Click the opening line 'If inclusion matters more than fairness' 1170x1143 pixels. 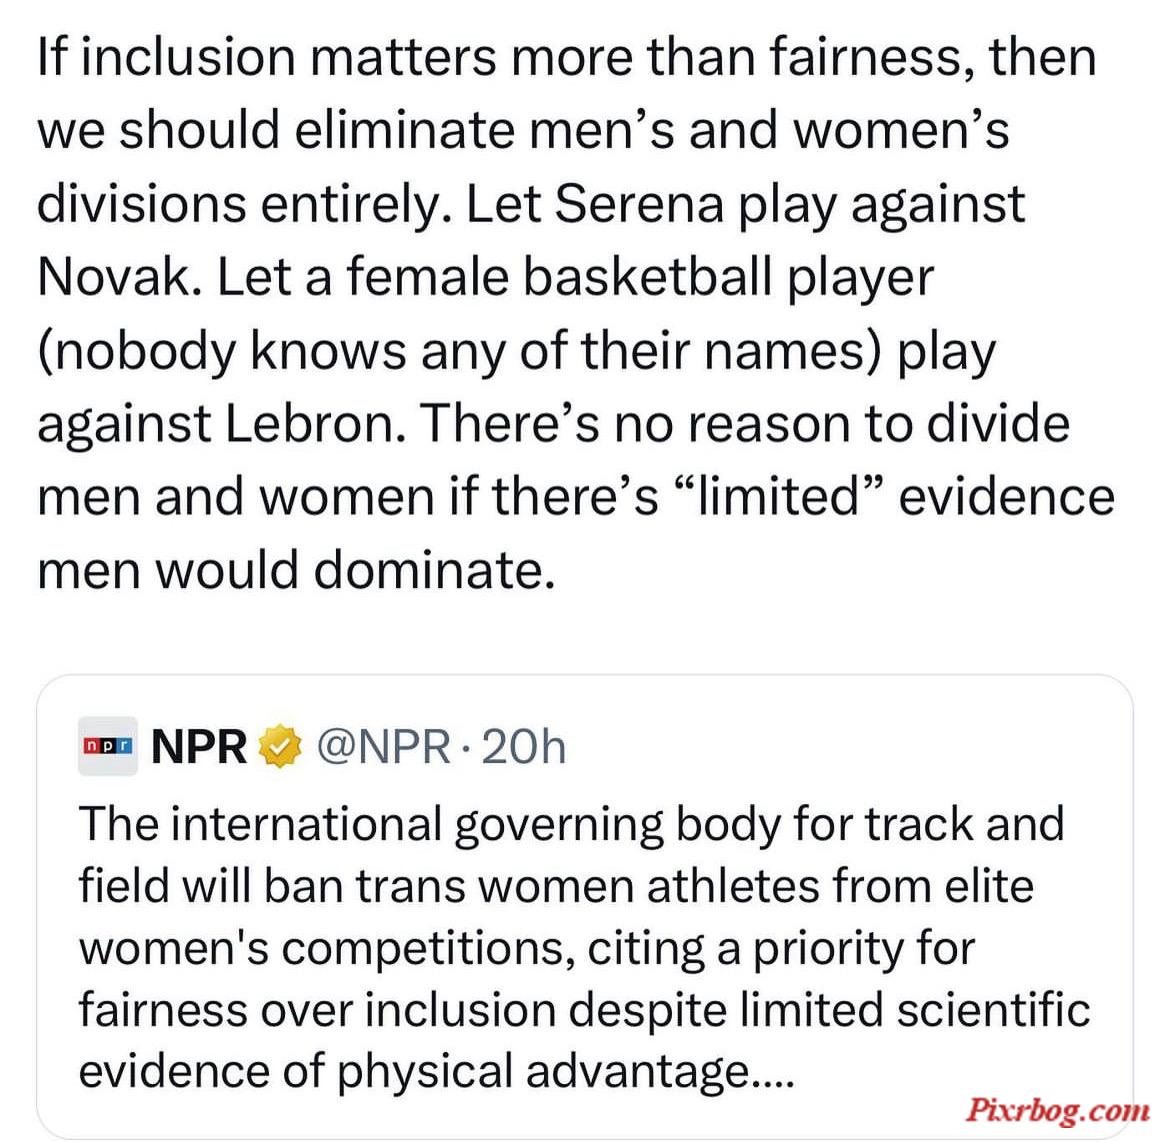point(566,57)
